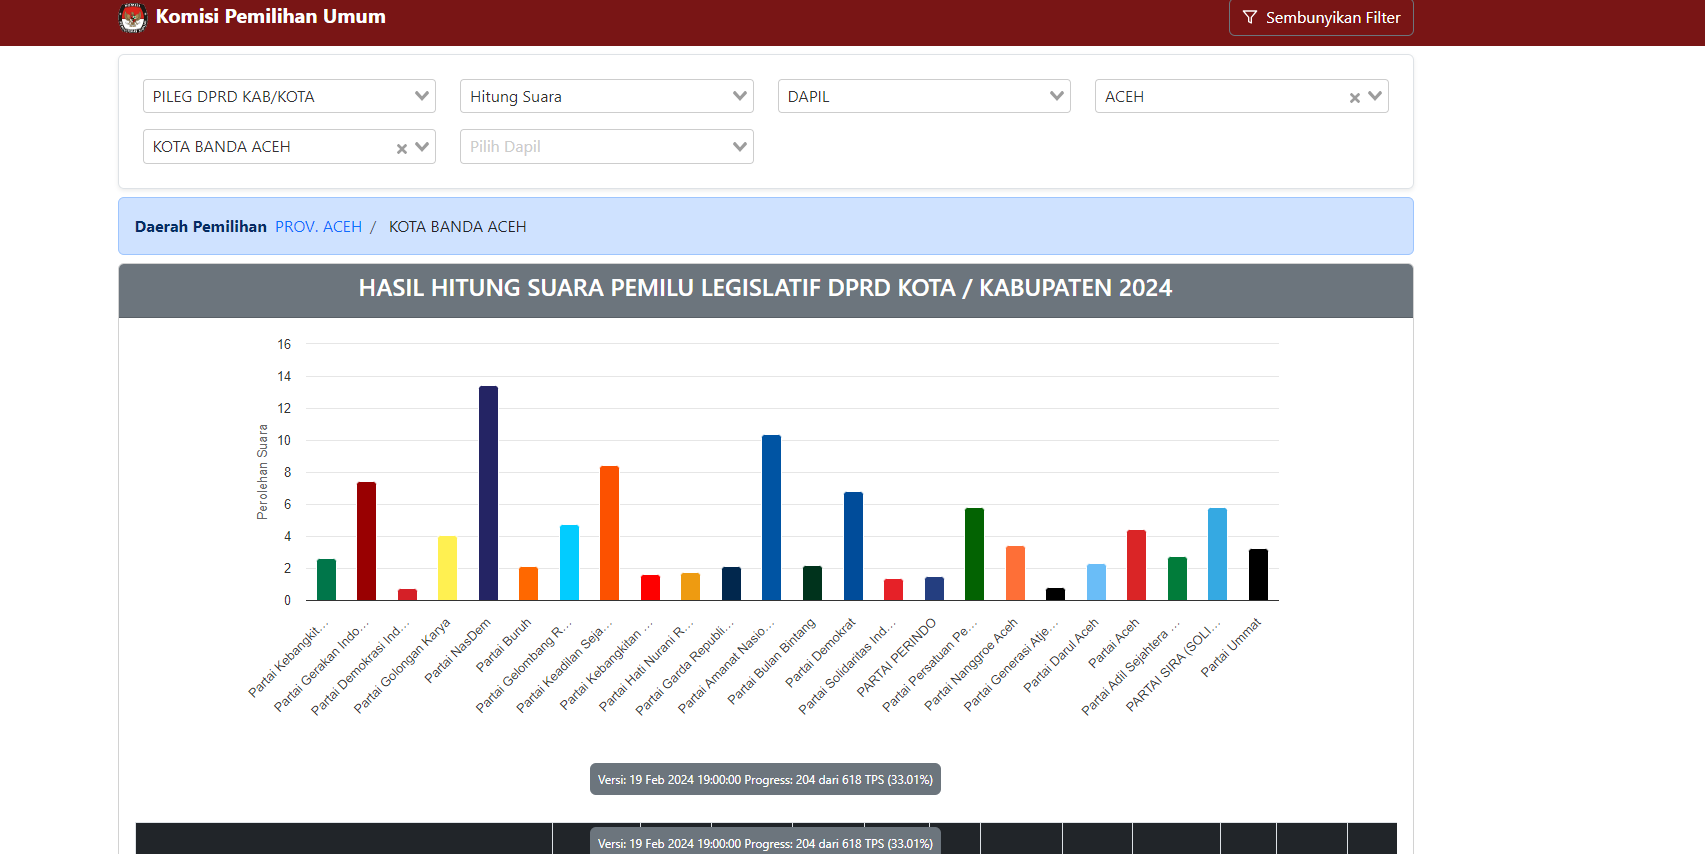The image size is (1705, 854).
Task: Select the dark red Partai Gerindra bar
Action: 366,541
